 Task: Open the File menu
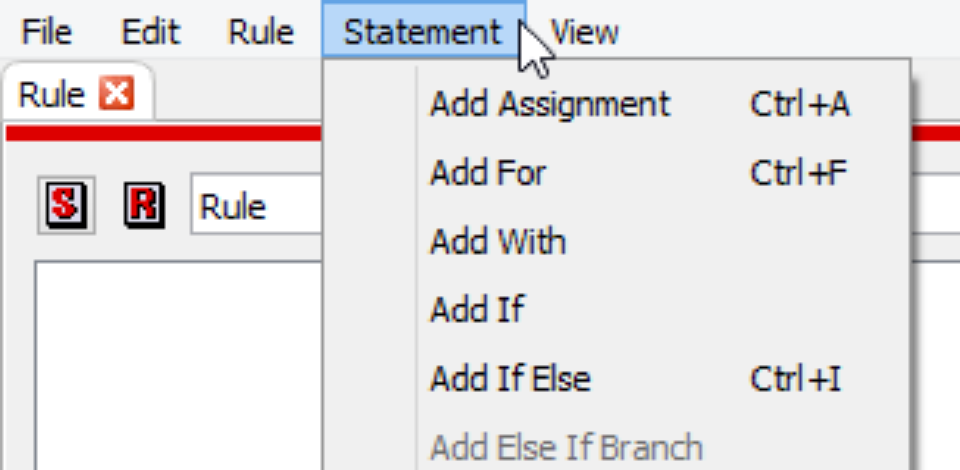point(46,32)
